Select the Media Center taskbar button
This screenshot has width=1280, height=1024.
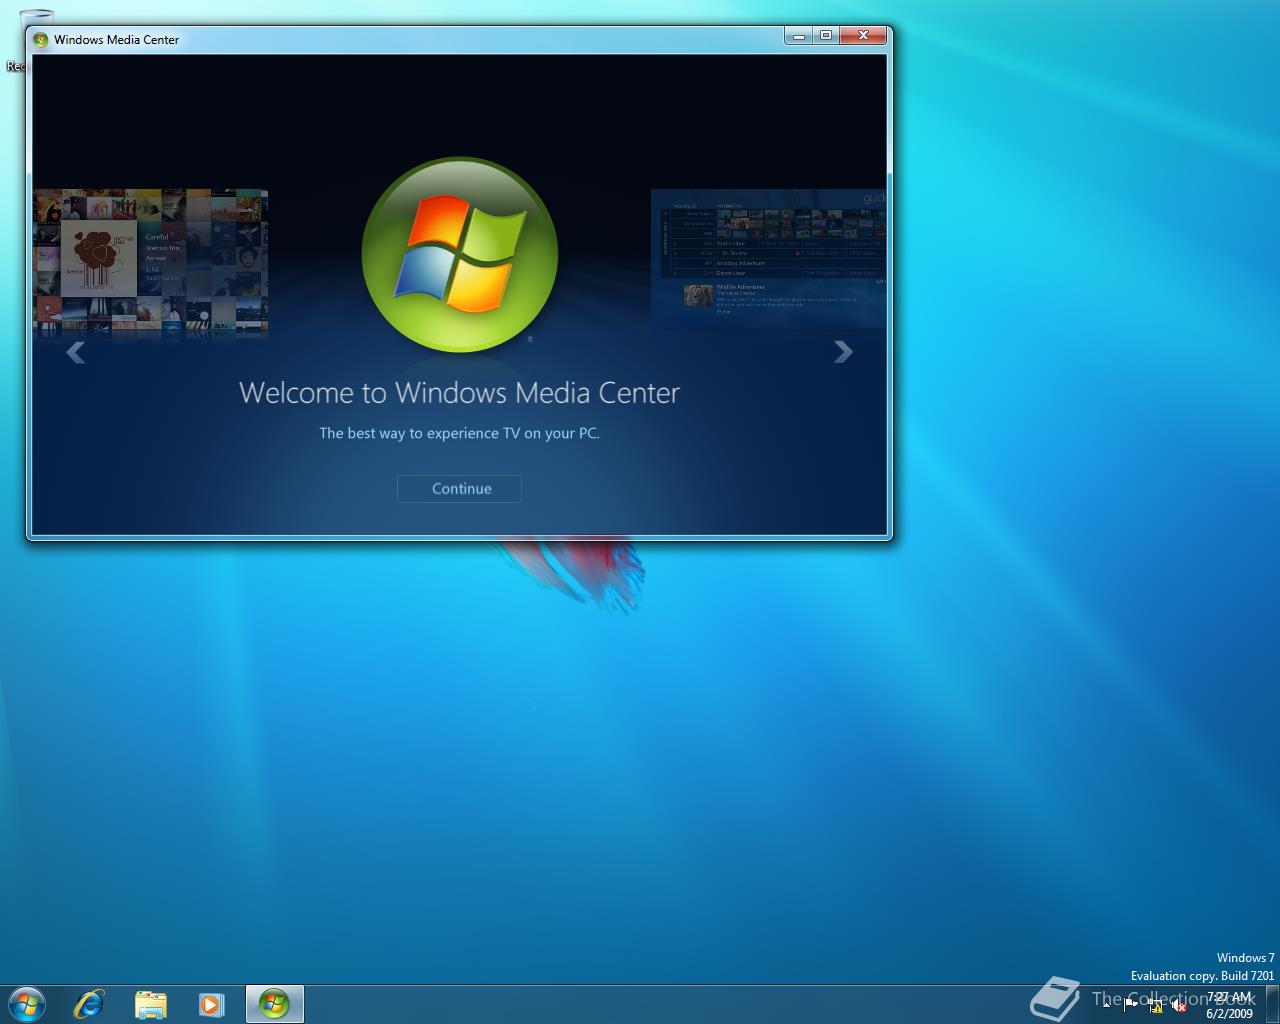pyautogui.click(x=274, y=1004)
